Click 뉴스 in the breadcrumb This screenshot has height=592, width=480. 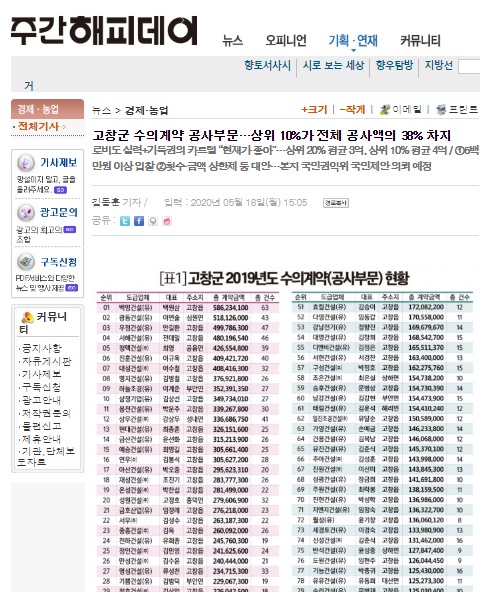coord(102,111)
